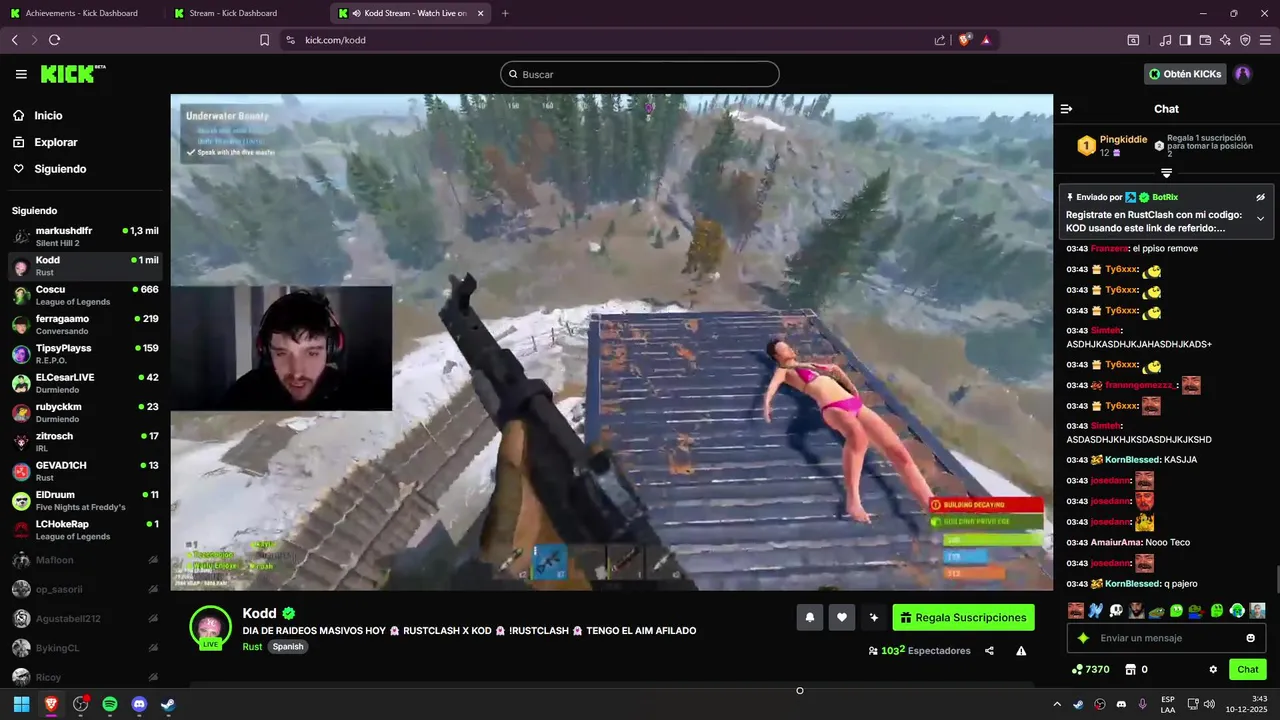
Task: Open ELCesarLIVE channel in sidebar
Action: [x=85, y=383]
